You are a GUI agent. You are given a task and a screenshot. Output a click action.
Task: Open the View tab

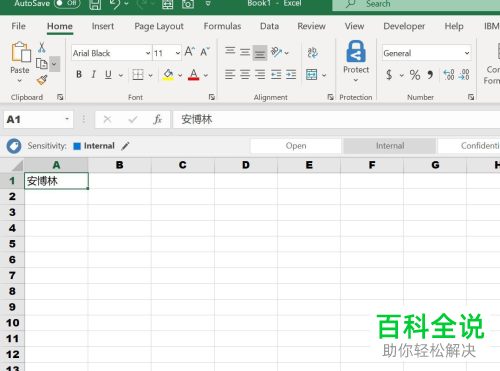tap(354, 26)
